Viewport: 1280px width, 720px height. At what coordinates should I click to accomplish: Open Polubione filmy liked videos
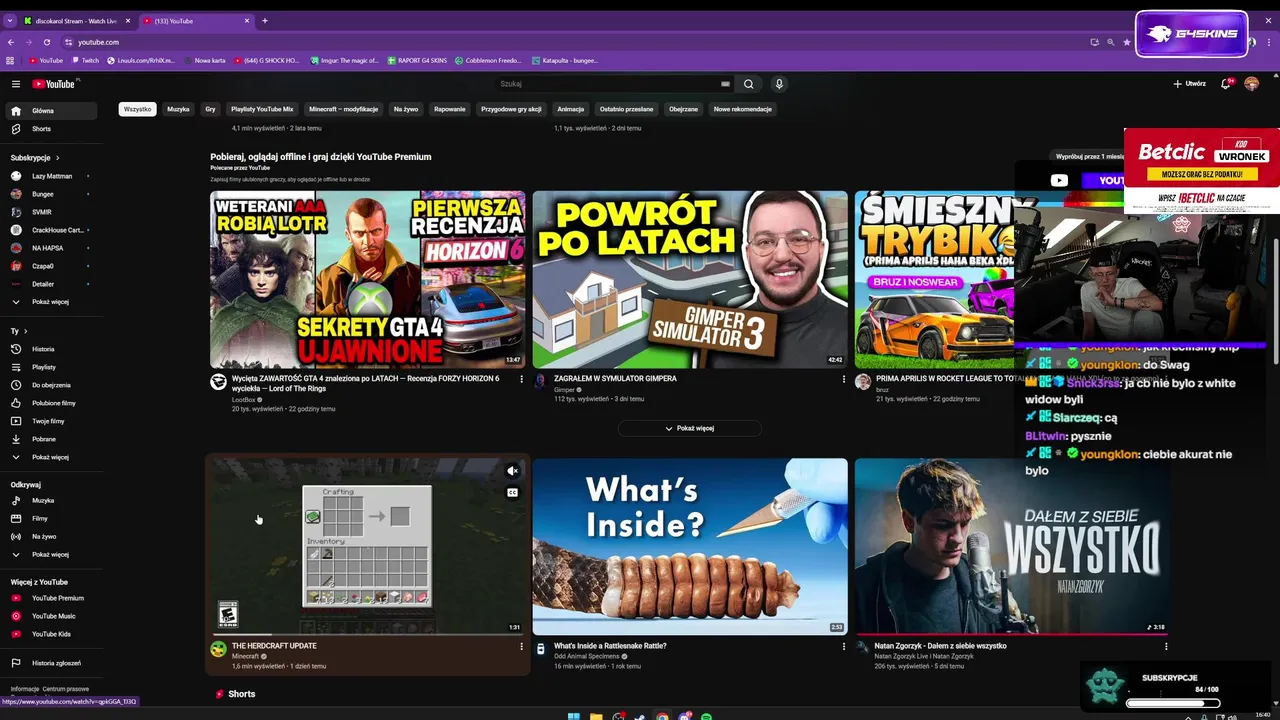(x=52, y=403)
